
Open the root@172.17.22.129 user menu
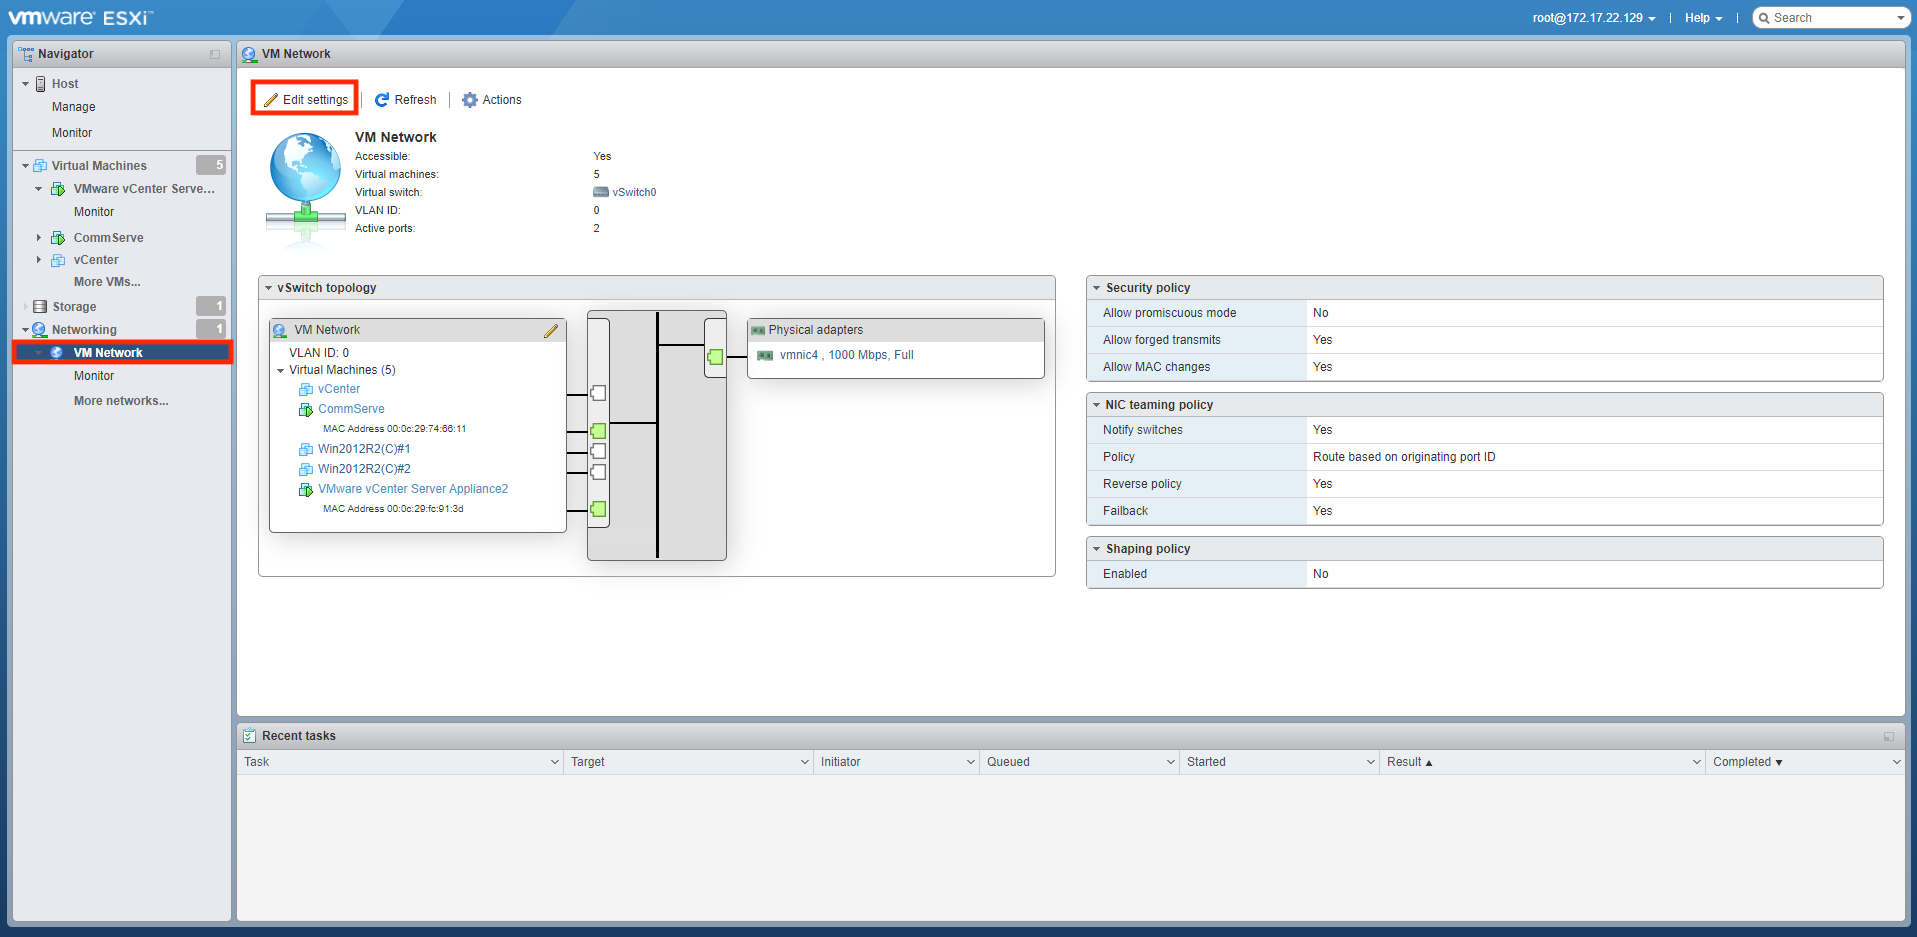1594,18
